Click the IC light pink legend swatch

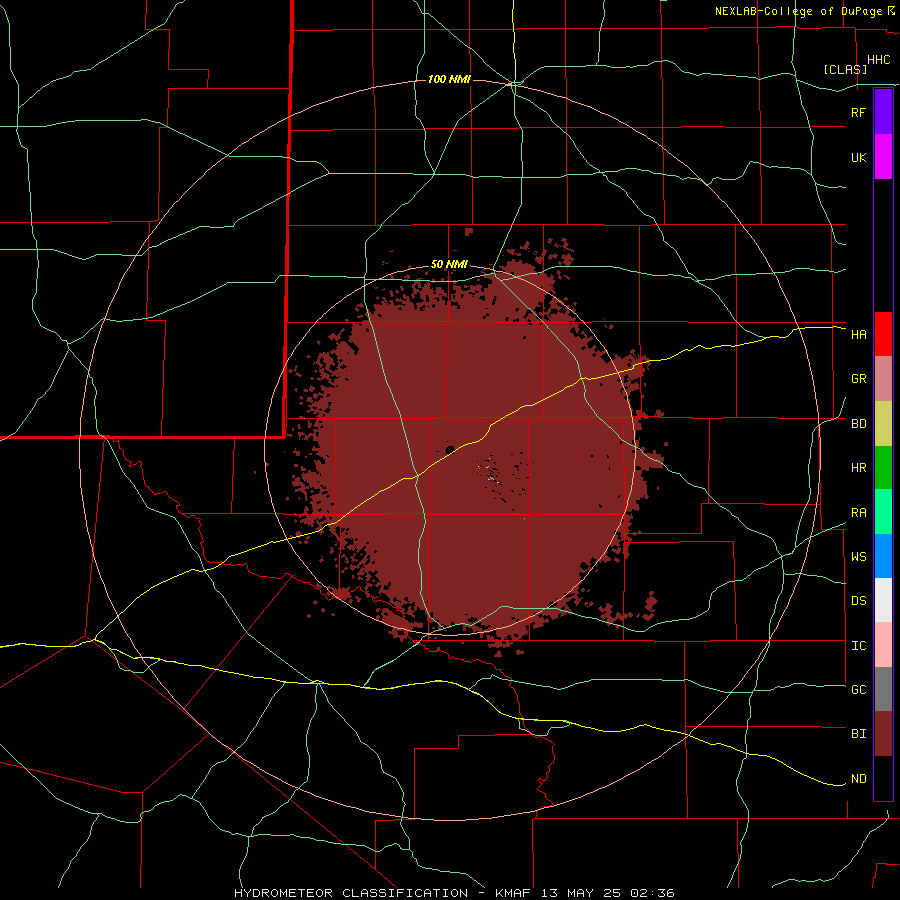pyautogui.click(x=883, y=645)
